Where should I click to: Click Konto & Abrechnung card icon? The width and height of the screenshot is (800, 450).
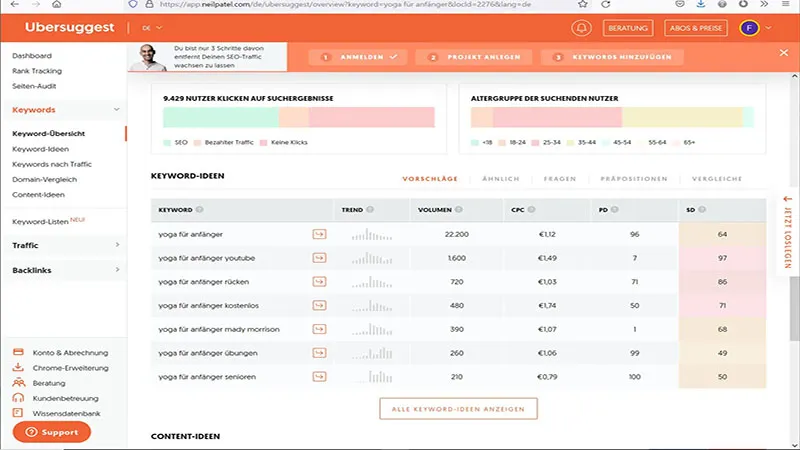click(18, 352)
